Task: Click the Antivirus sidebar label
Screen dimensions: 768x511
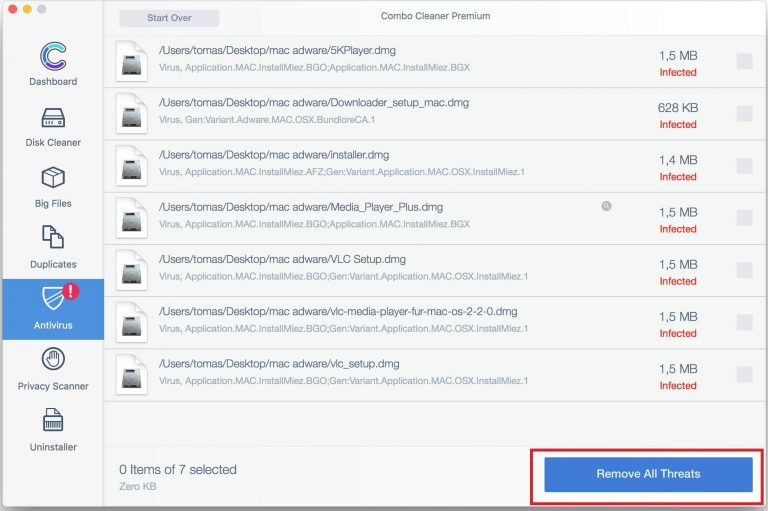Action: click(53, 325)
